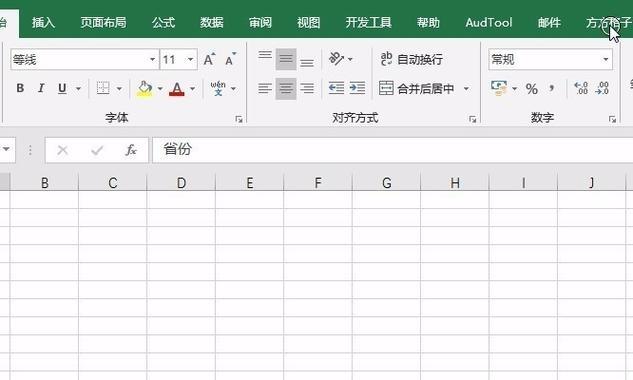The image size is (633, 380).
Task: Open phonetic guide dropdown arrow
Action: coord(233,88)
